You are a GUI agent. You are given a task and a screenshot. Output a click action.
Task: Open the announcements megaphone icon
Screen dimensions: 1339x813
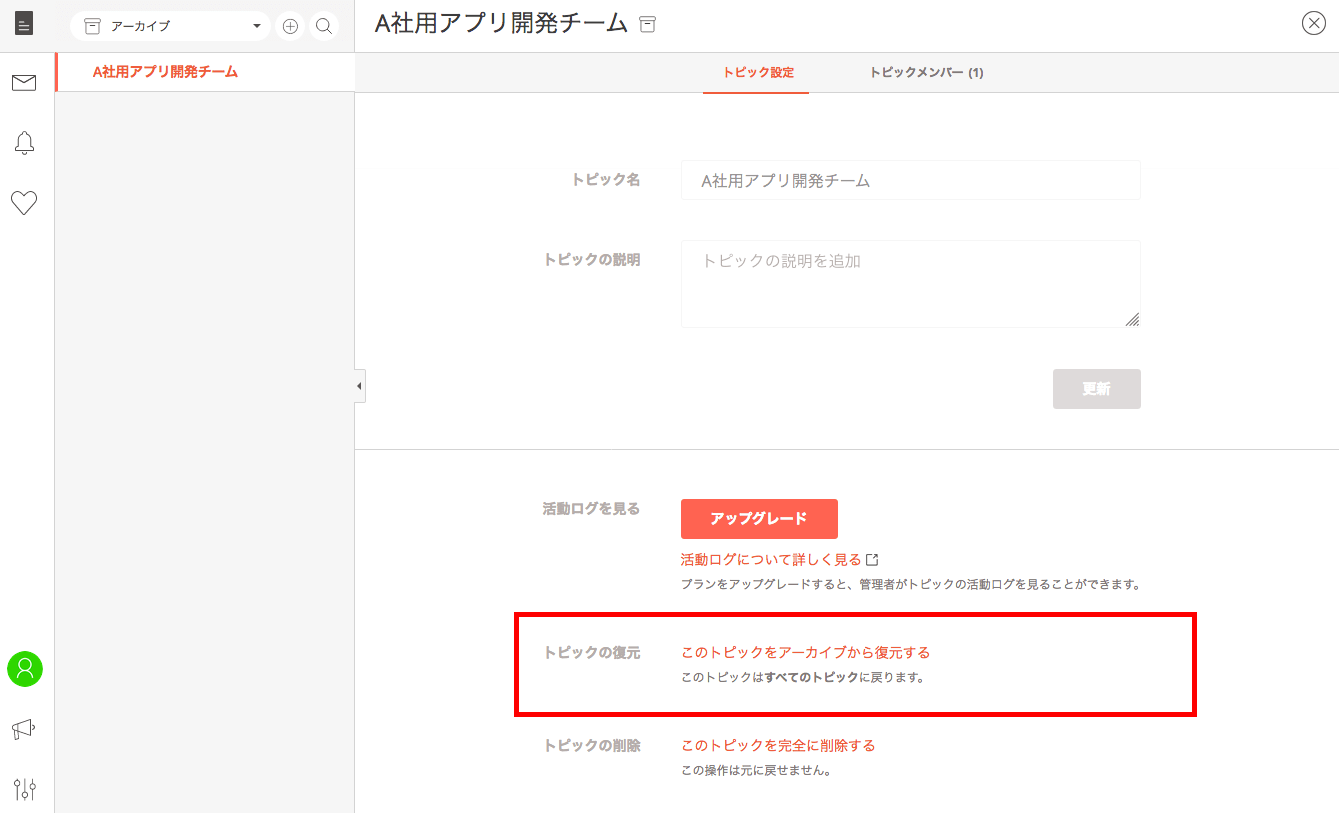(x=24, y=729)
